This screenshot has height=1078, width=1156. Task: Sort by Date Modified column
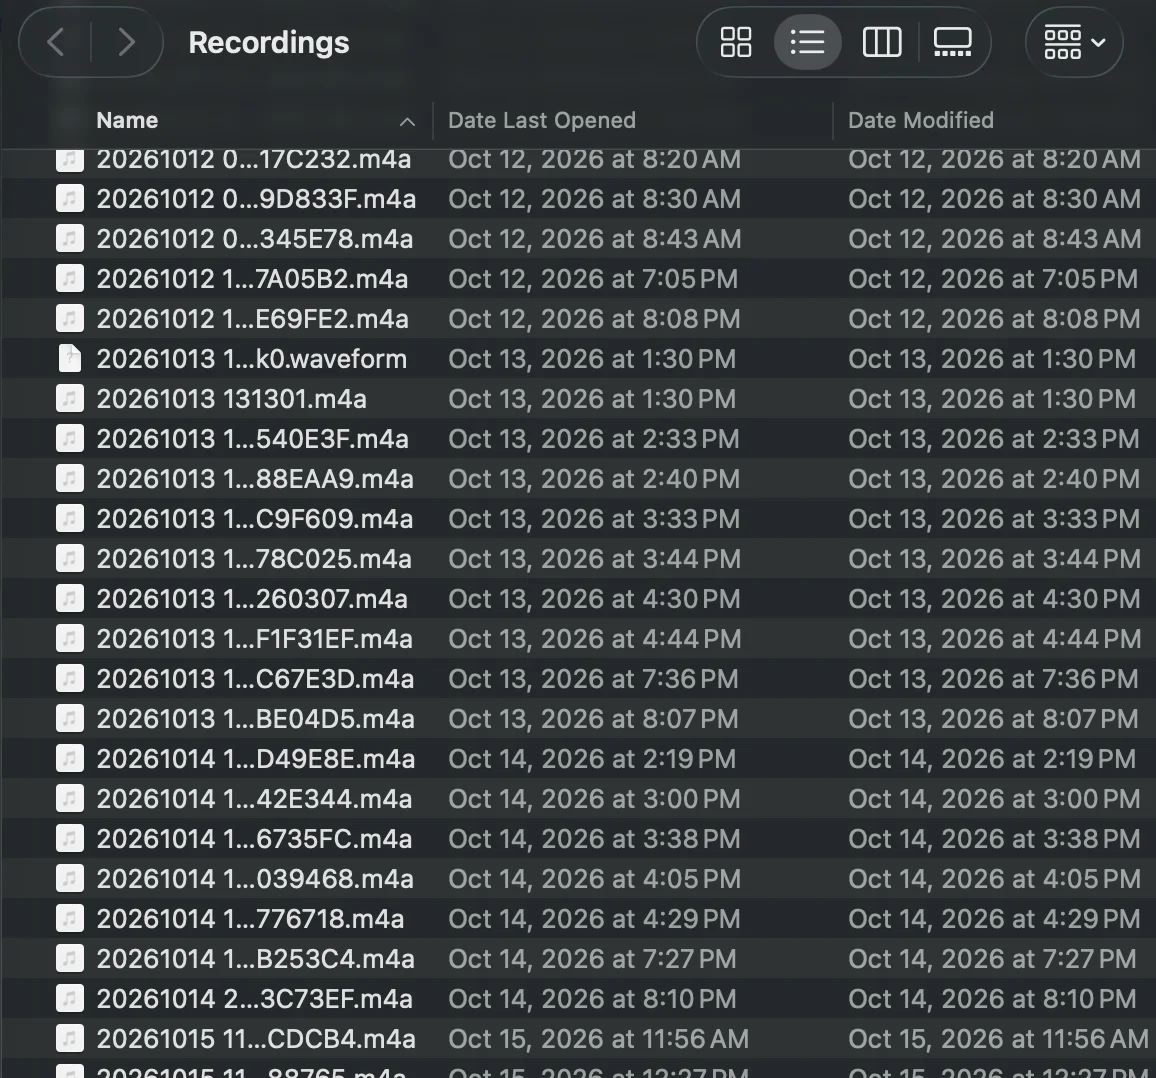coord(921,120)
